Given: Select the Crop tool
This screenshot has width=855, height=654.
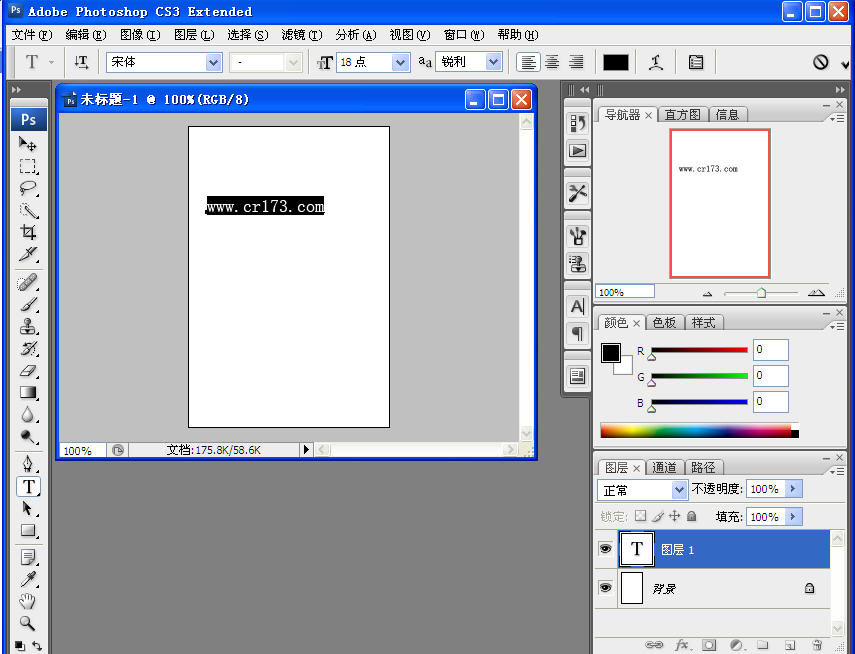Looking at the screenshot, I should [x=29, y=232].
